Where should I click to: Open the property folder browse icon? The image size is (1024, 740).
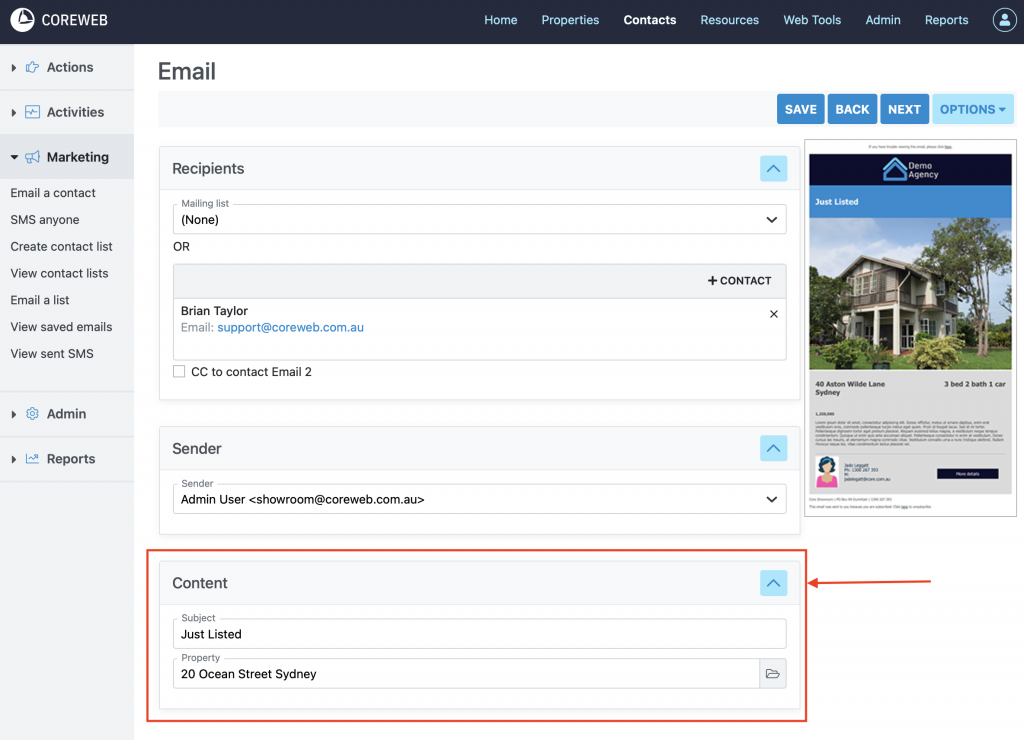pos(772,674)
